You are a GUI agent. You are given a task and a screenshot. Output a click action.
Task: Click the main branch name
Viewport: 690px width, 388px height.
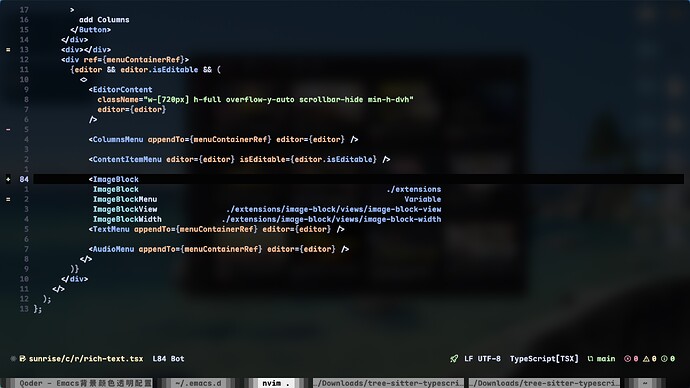click(x=606, y=359)
